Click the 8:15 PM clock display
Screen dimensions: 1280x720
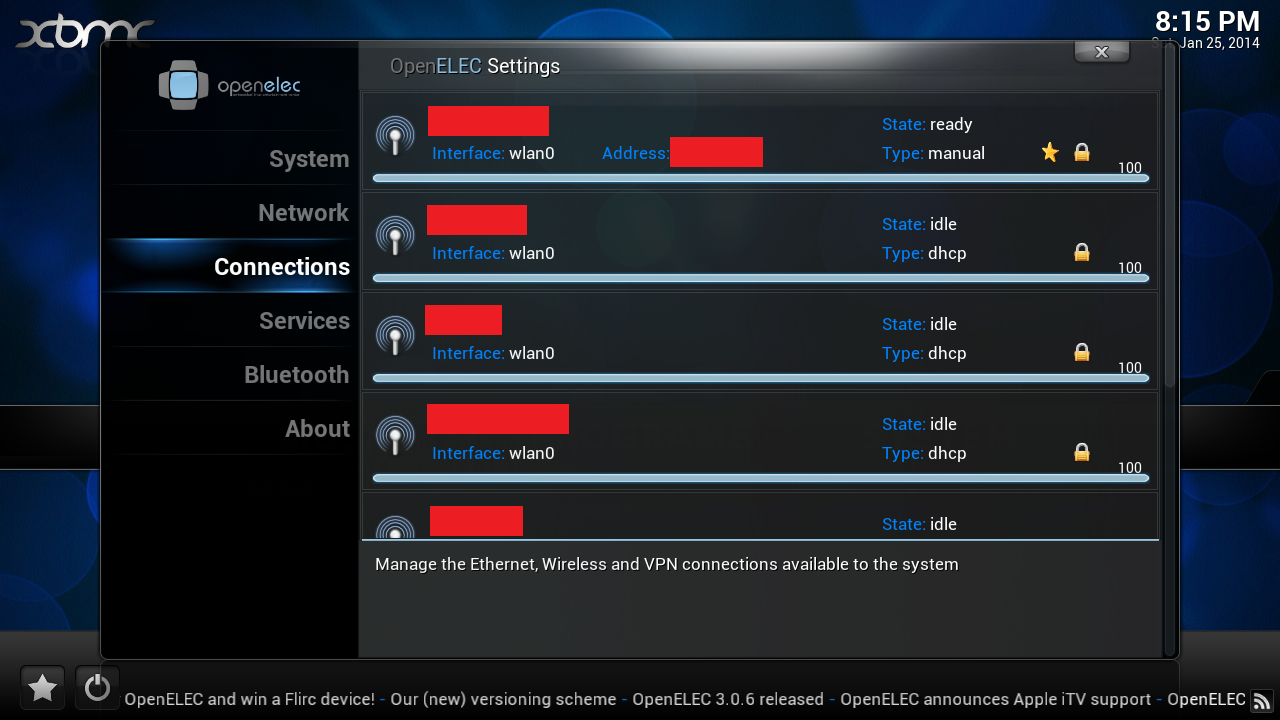(x=1206, y=21)
